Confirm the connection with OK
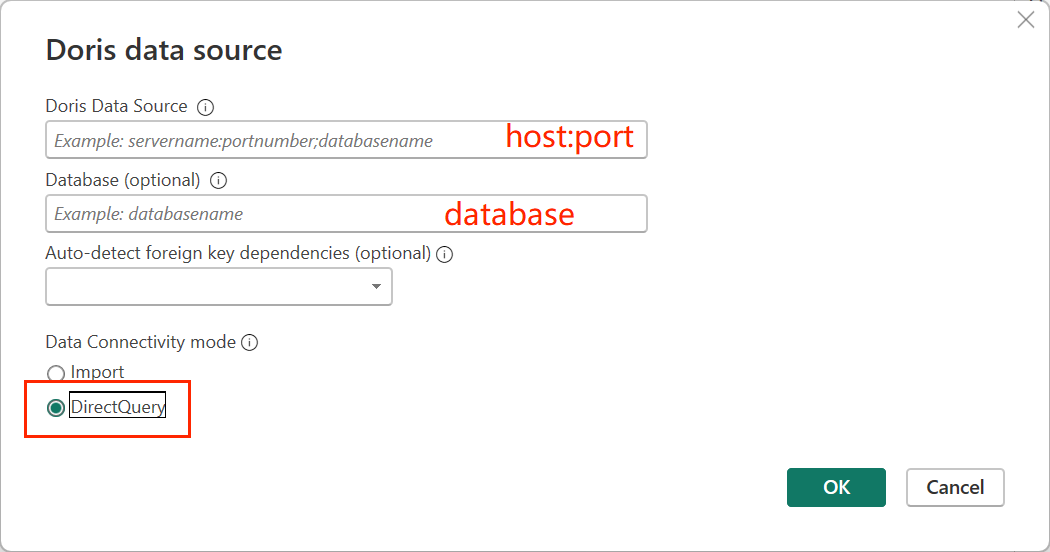Viewport: 1050px width, 552px height. 836,487
